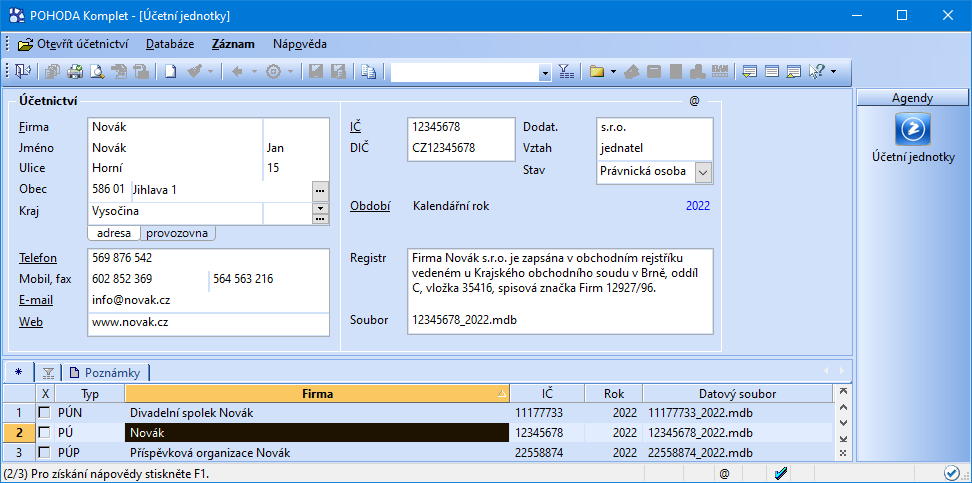
Task: Click the print icon in the toolbar
Action: tap(75, 71)
